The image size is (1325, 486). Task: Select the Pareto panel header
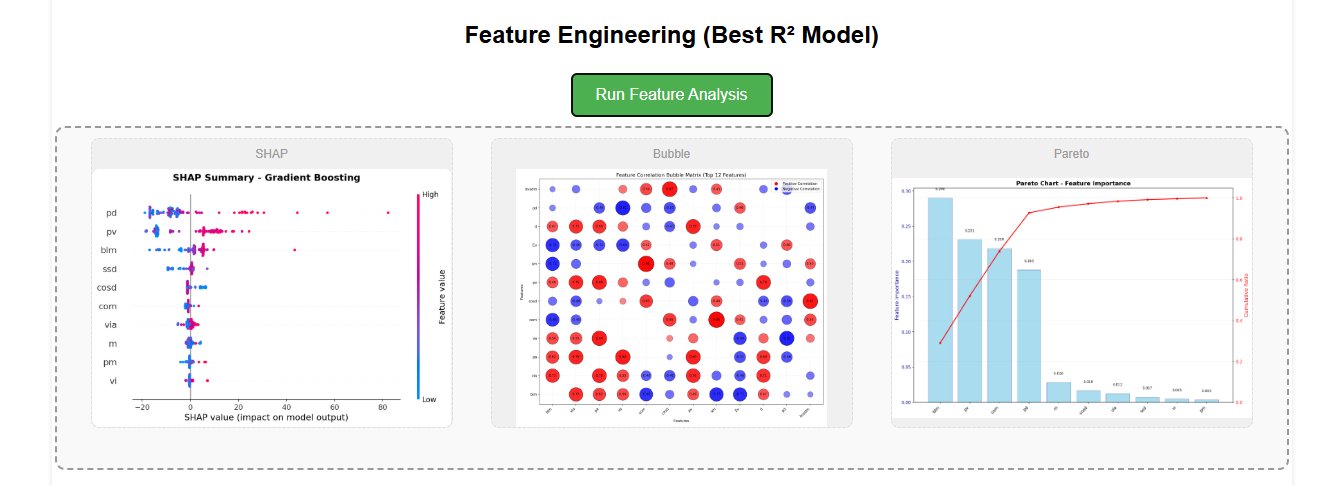click(1071, 154)
